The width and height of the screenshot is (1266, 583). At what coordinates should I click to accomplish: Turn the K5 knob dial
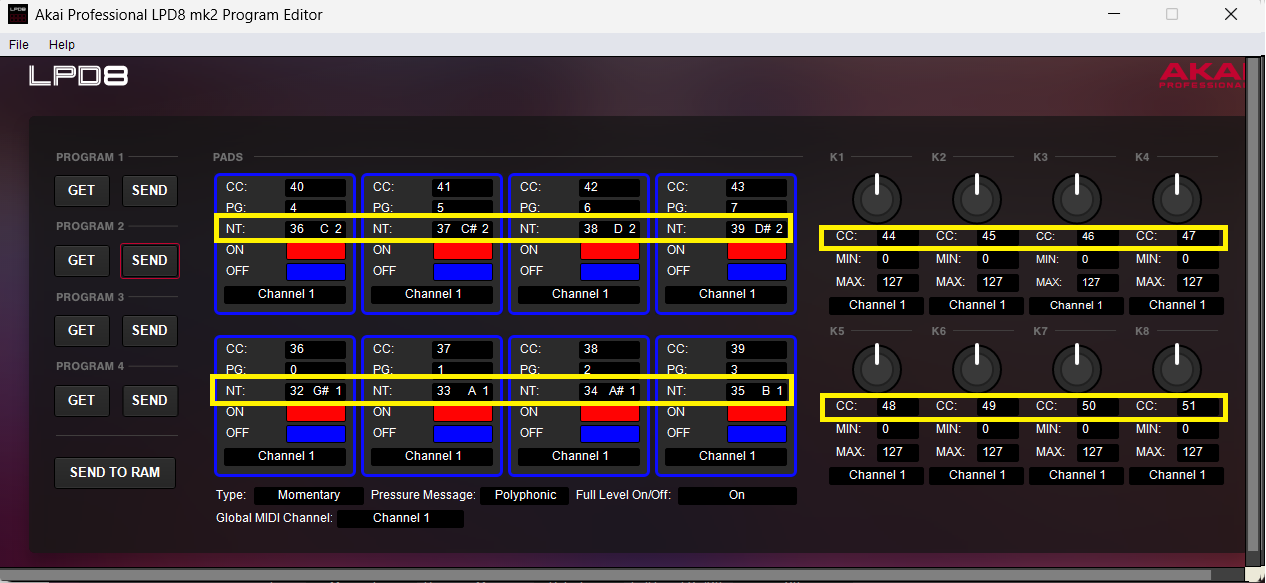pyautogui.click(x=876, y=368)
